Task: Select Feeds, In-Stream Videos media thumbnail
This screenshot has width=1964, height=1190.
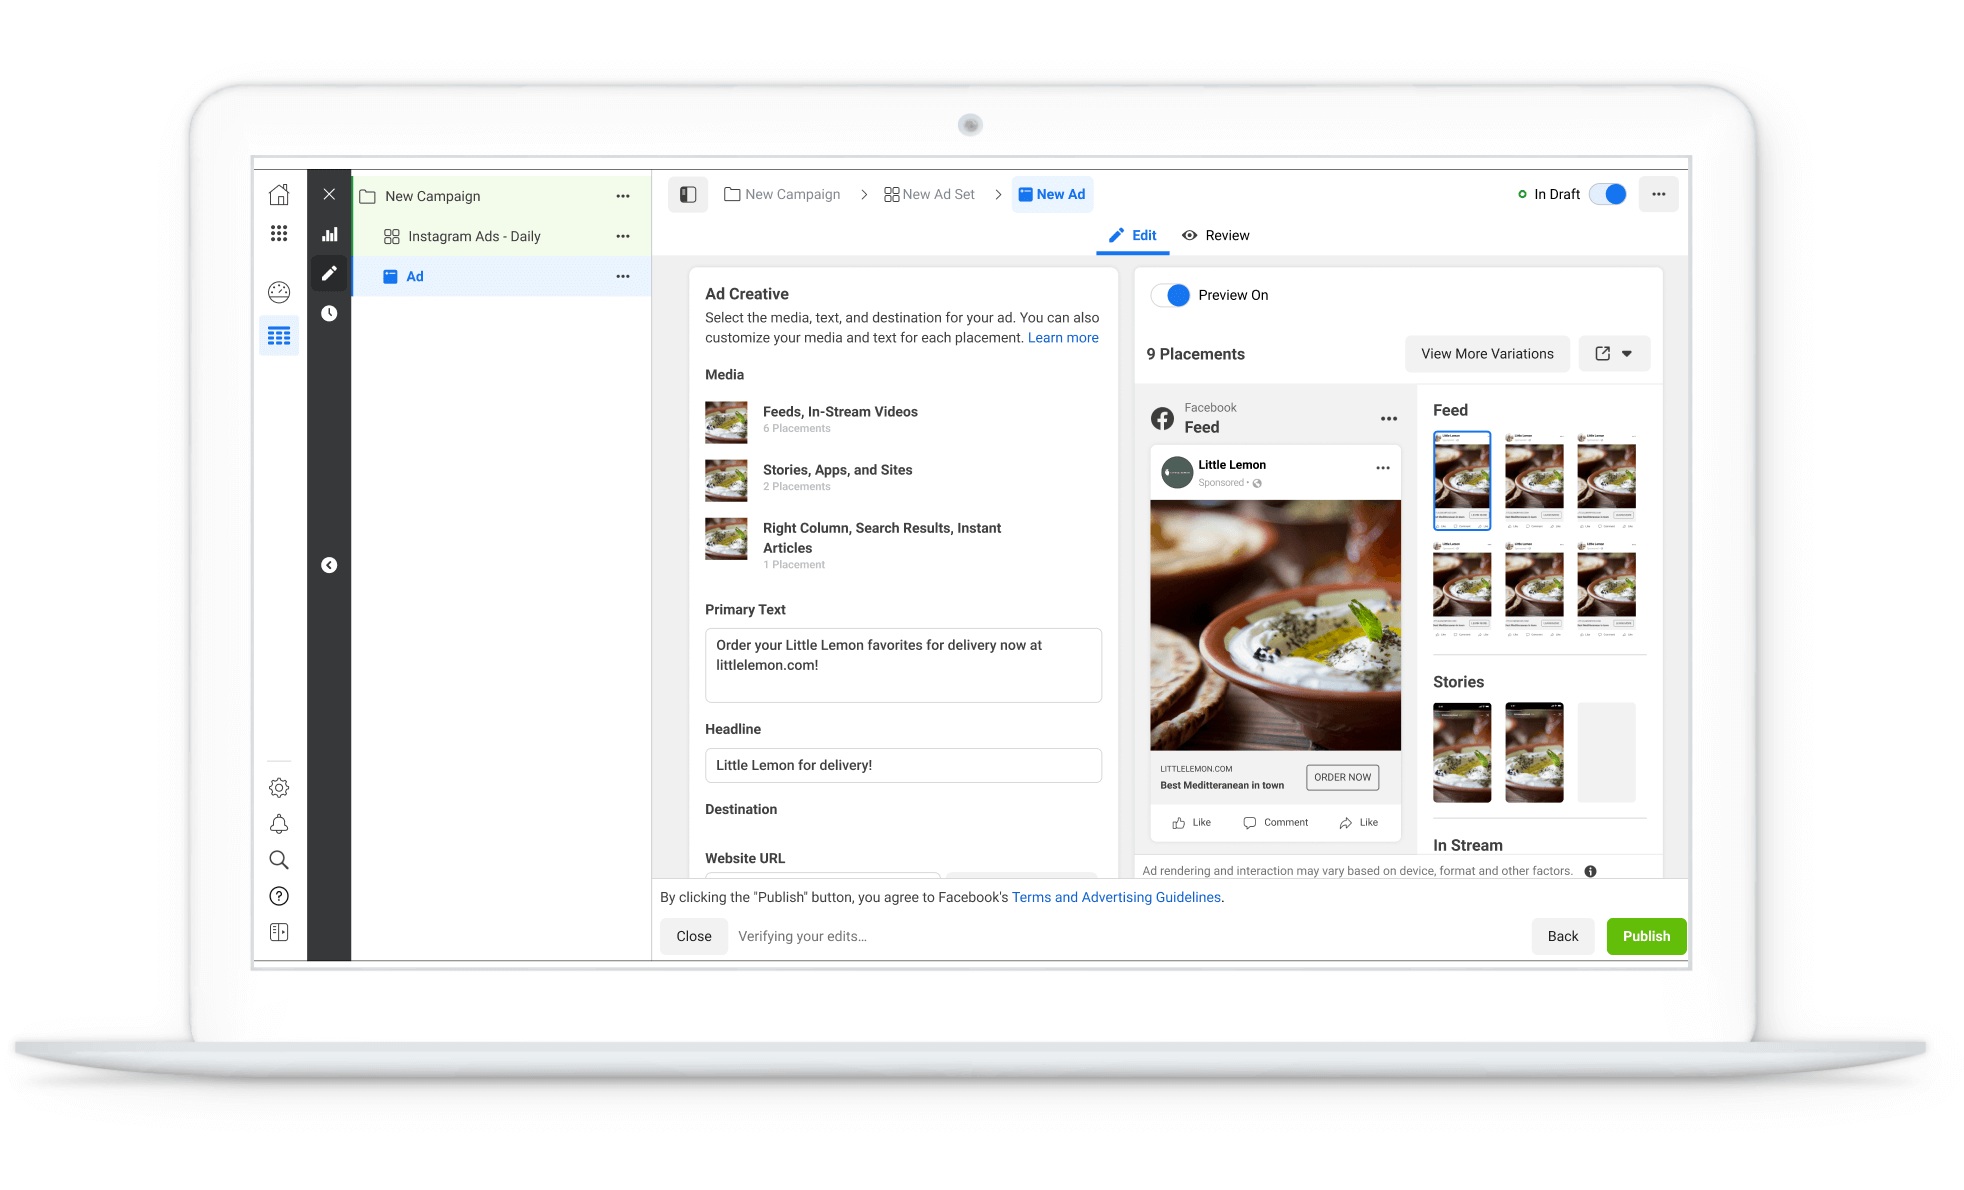Action: pyautogui.click(x=726, y=422)
